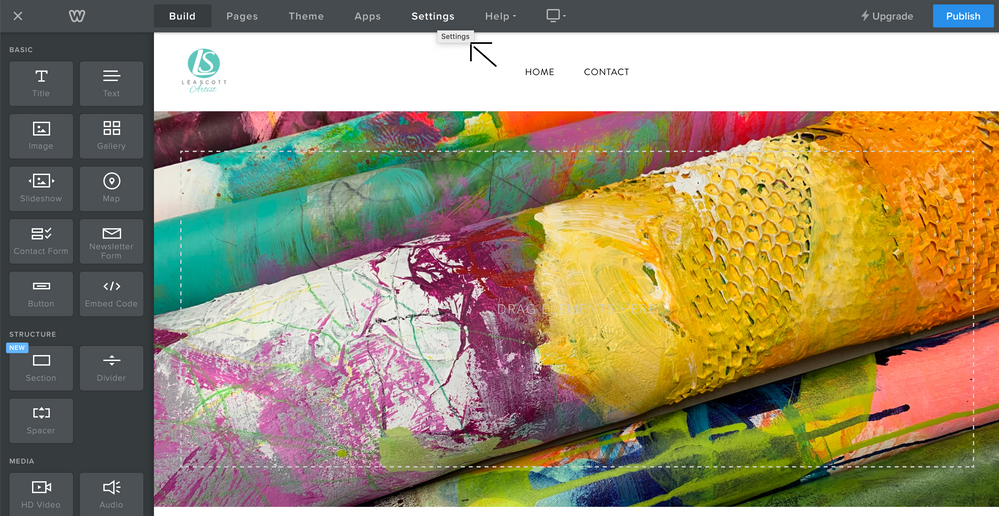Click the Weebly logo icon
This screenshot has width=999, height=516.
point(77,16)
